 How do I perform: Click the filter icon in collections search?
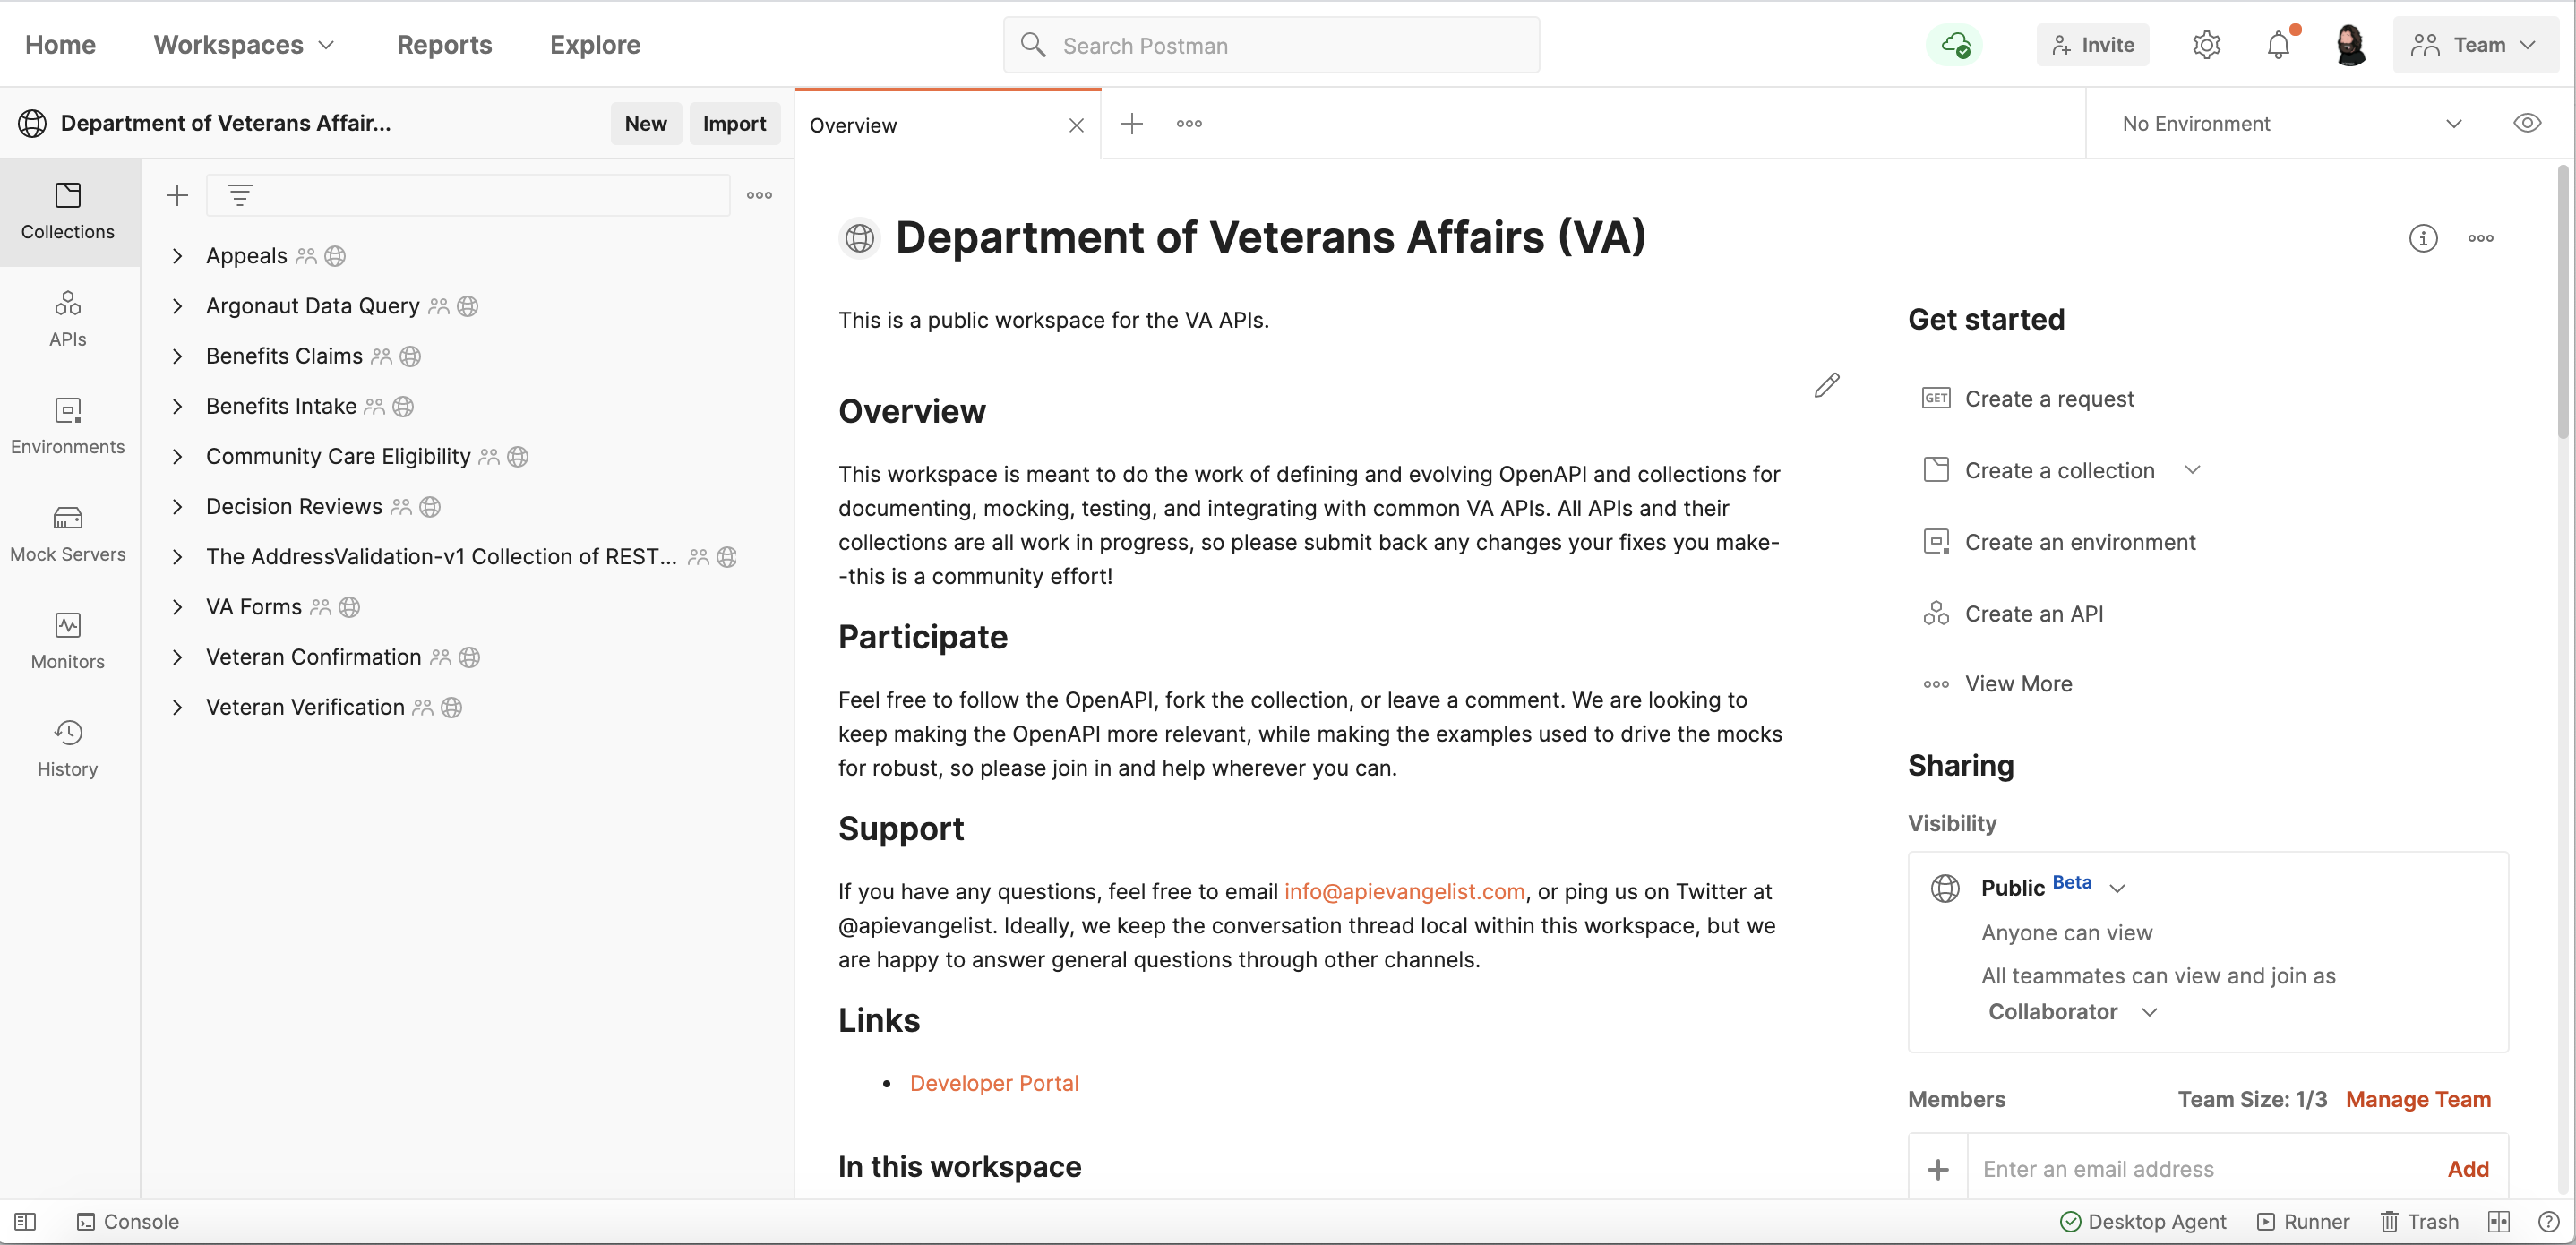(240, 195)
